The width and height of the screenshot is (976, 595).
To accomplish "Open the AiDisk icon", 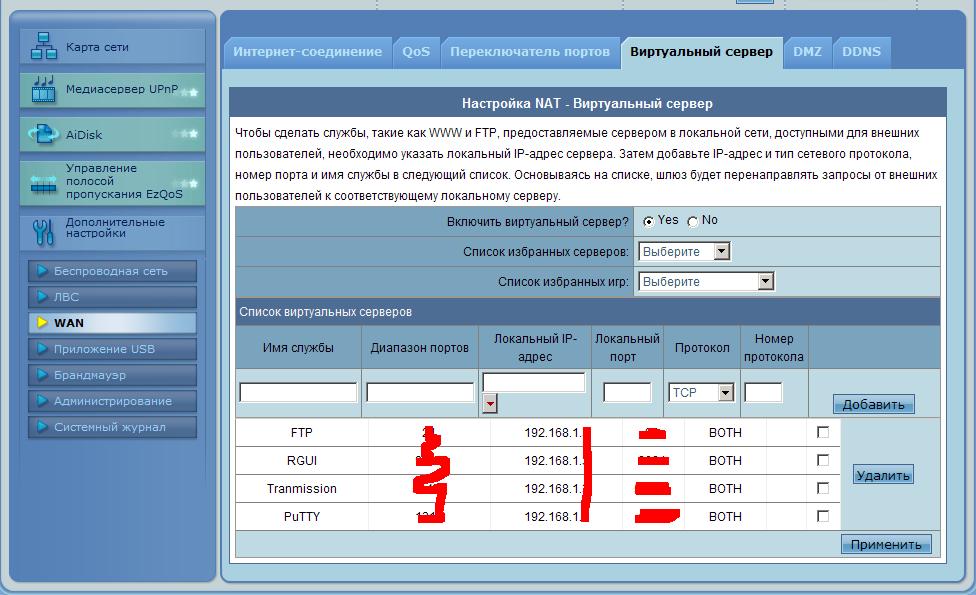I will [44, 134].
